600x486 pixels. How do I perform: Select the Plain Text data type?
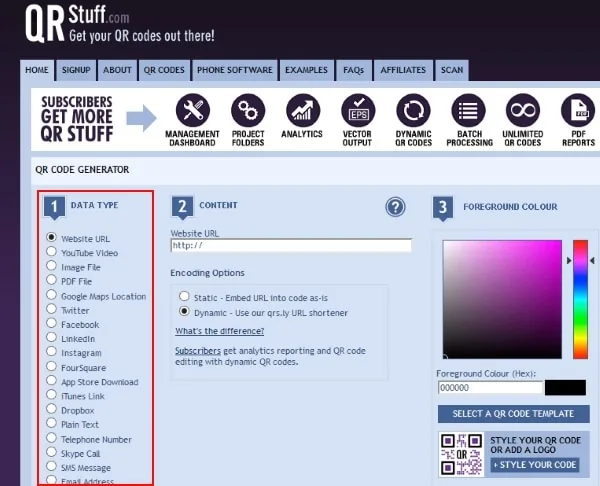point(52,425)
